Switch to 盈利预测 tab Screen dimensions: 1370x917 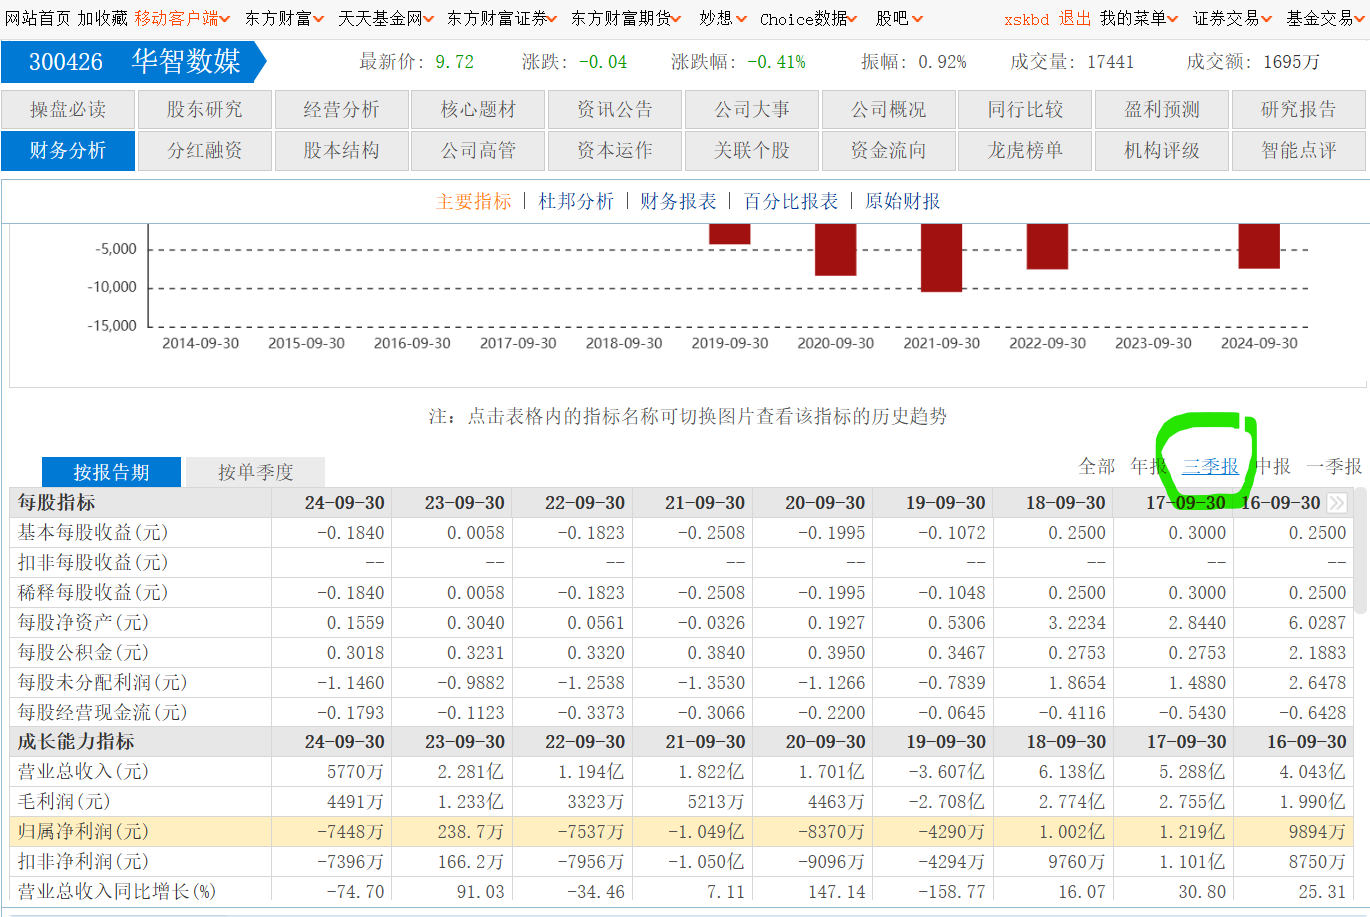click(1162, 109)
